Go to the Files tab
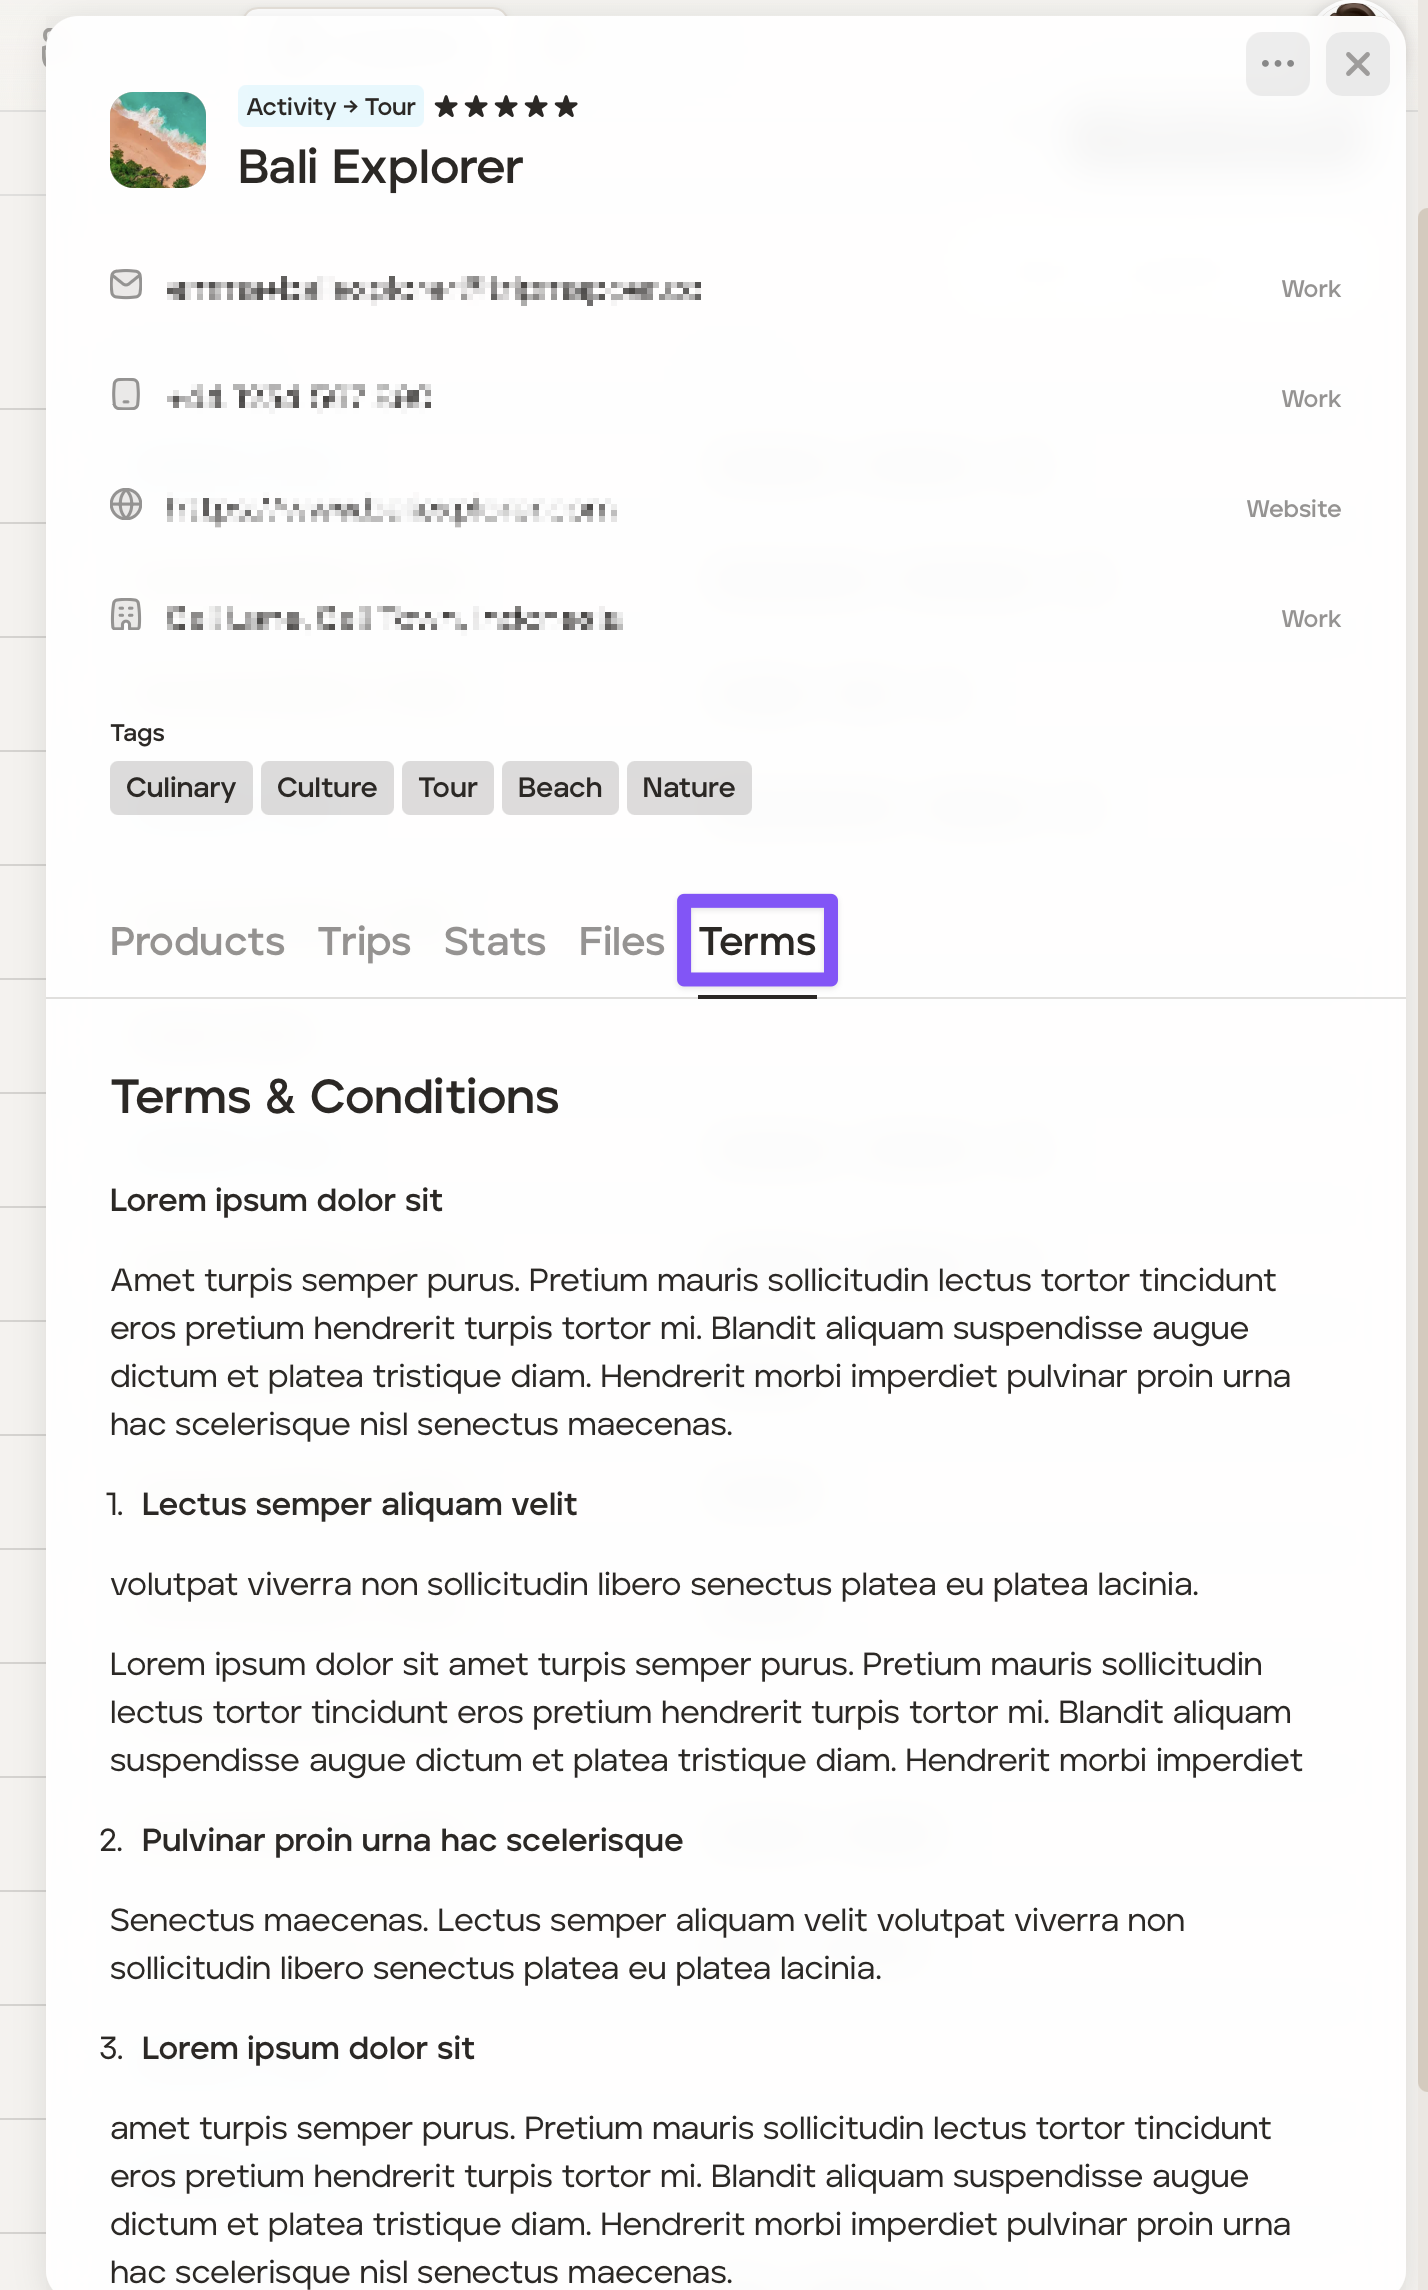 (x=621, y=942)
